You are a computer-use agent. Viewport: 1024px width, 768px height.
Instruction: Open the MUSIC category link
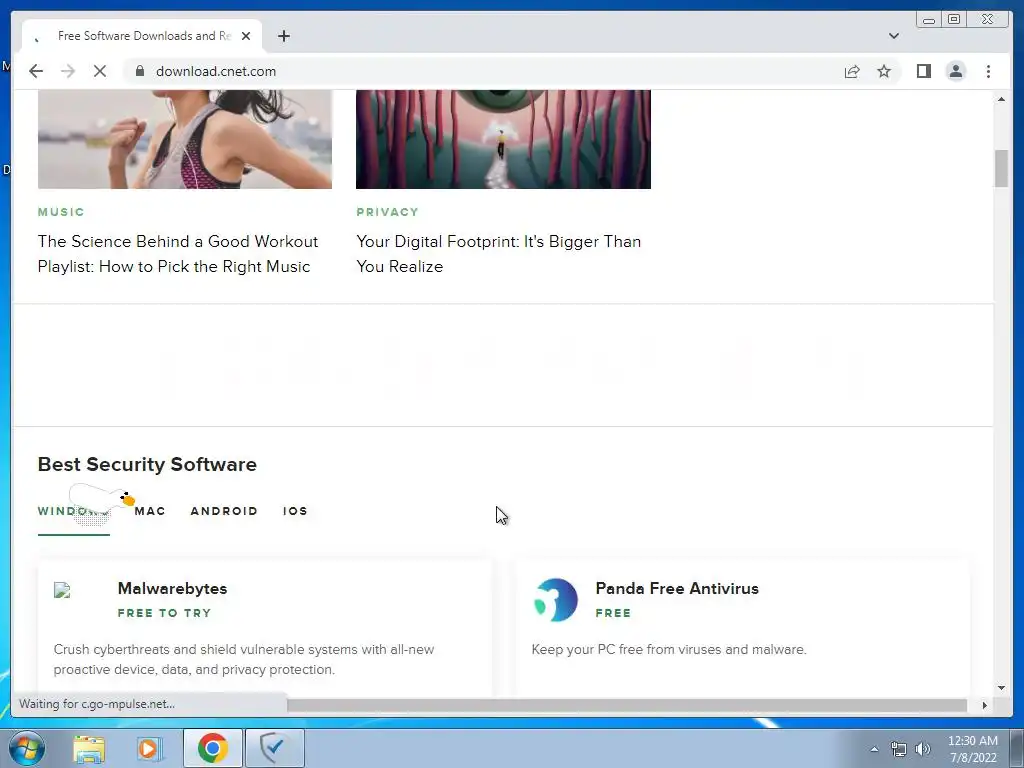pyautogui.click(x=61, y=212)
